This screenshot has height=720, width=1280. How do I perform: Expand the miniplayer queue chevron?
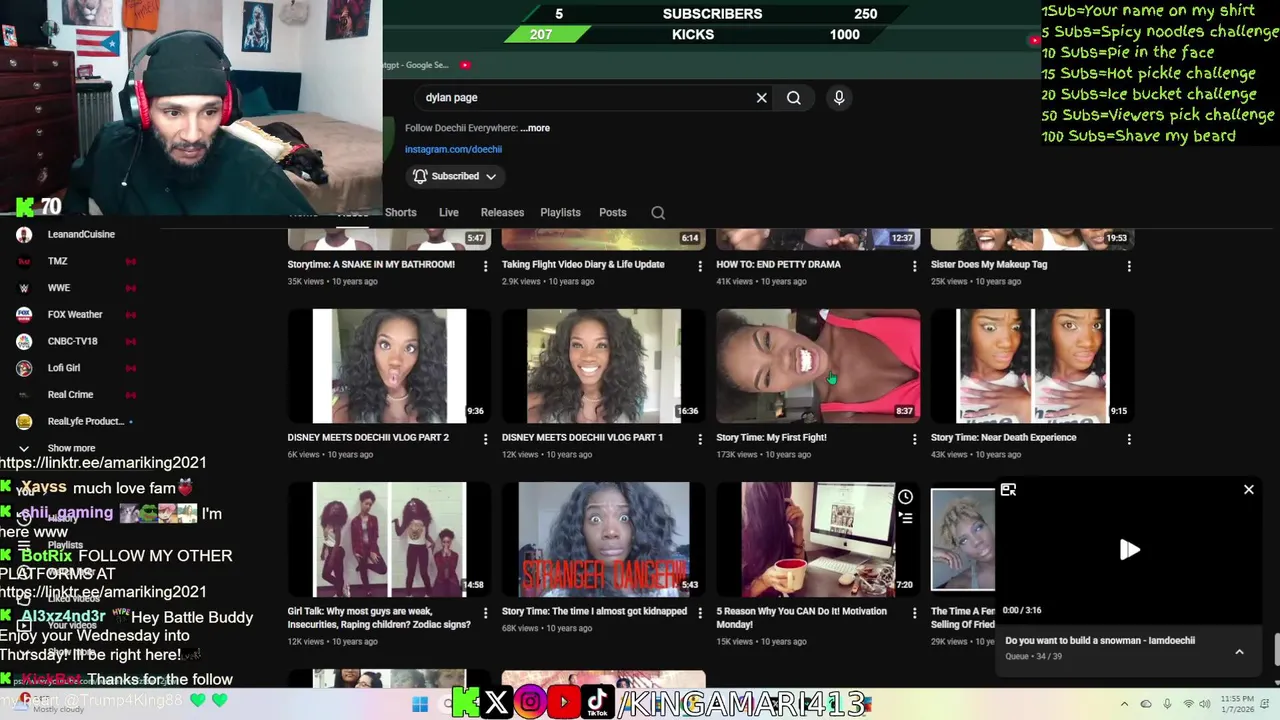1239,652
